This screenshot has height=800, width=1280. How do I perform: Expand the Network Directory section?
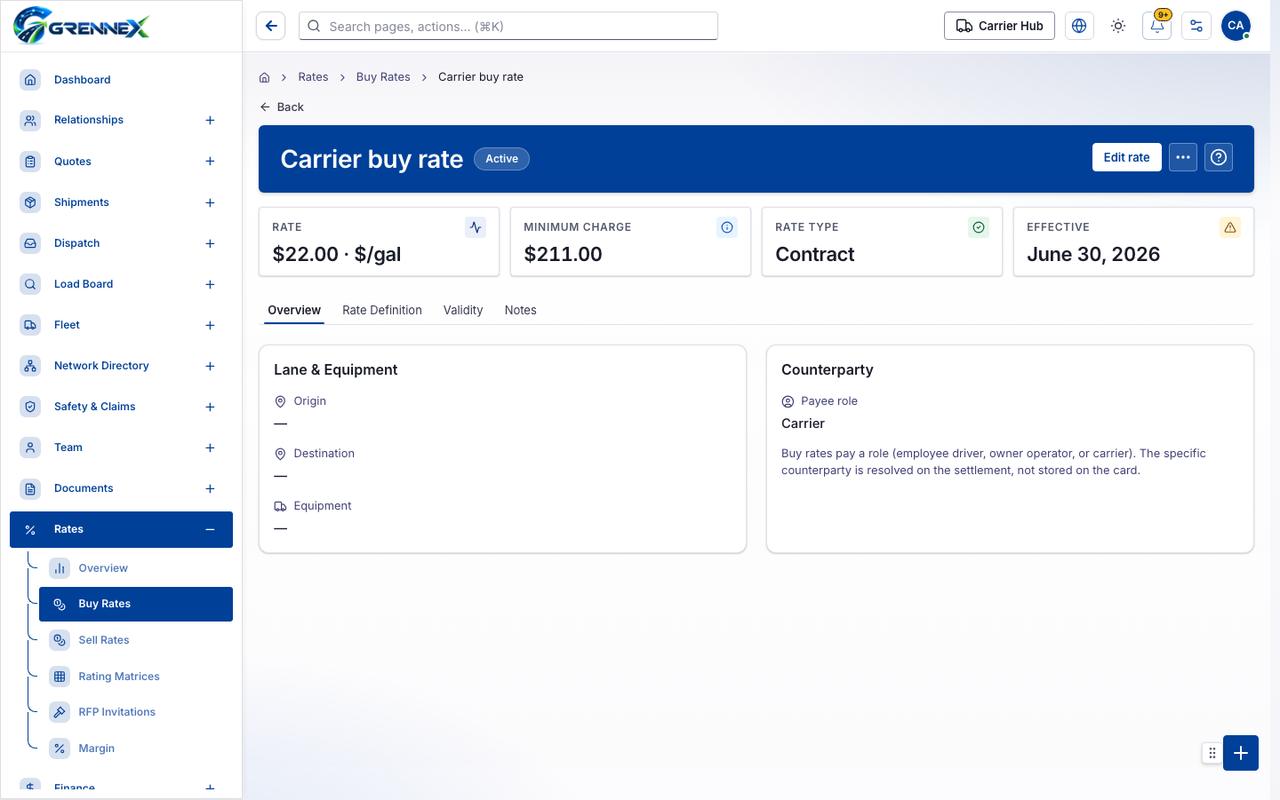point(210,366)
